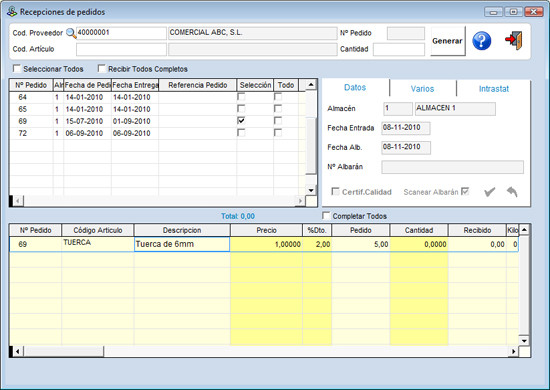Click the Fecha Alb. date field
The width and height of the screenshot is (550, 390).
tap(405, 147)
